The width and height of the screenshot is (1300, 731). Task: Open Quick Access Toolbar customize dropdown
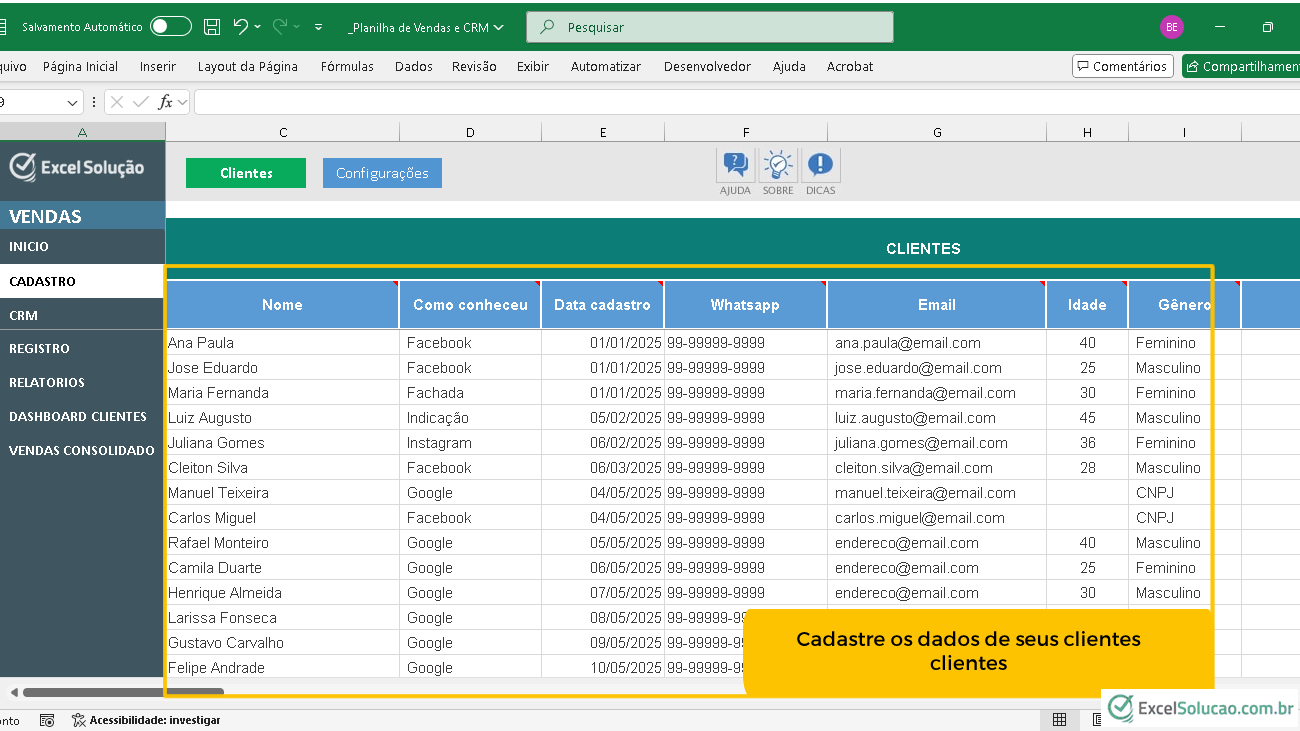(x=319, y=27)
